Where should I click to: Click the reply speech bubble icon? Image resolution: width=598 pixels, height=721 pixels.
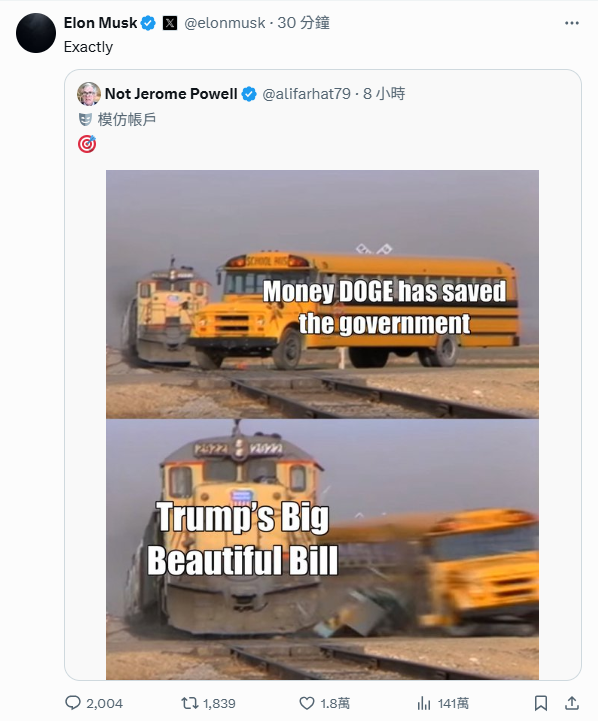[73, 703]
